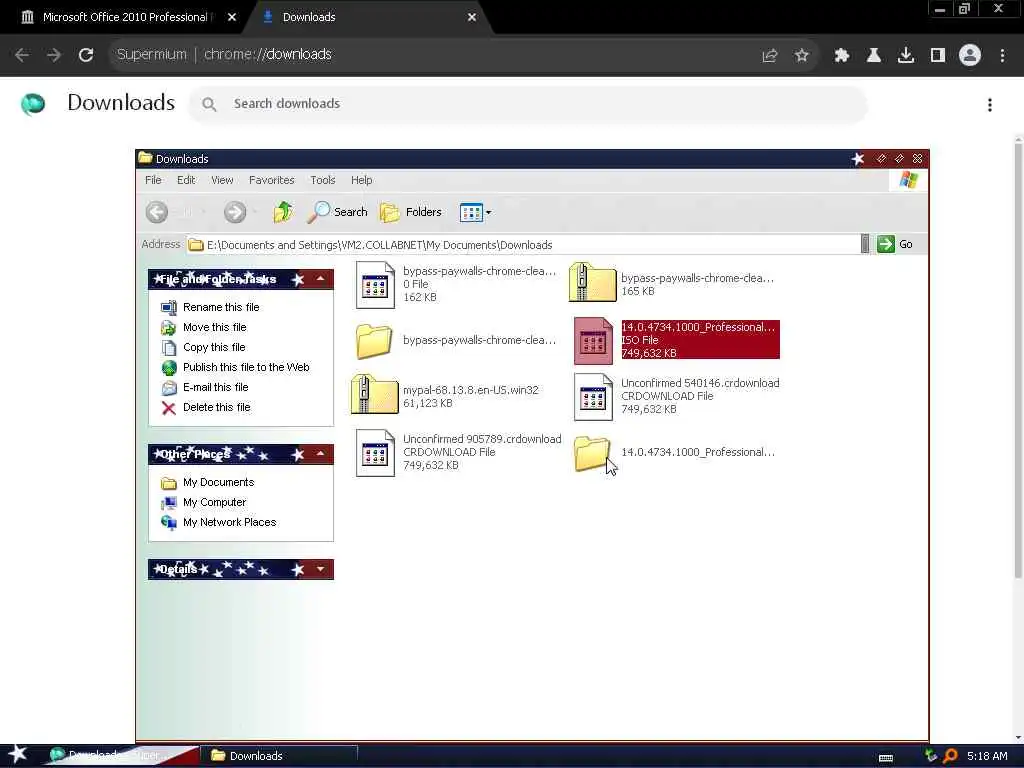
Task: Click the Windows start star button
Action: tap(18, 755)
